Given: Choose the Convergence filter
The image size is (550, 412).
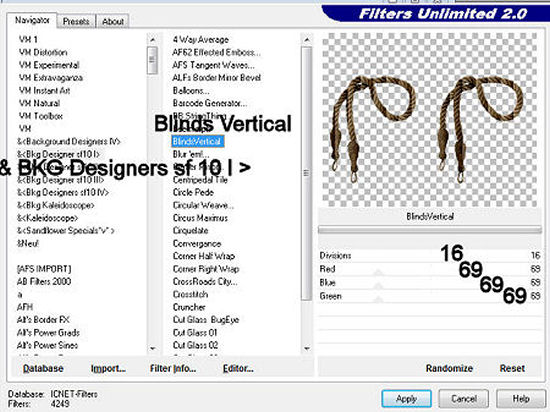Looking at the screenshot, I should click(197, 243).
